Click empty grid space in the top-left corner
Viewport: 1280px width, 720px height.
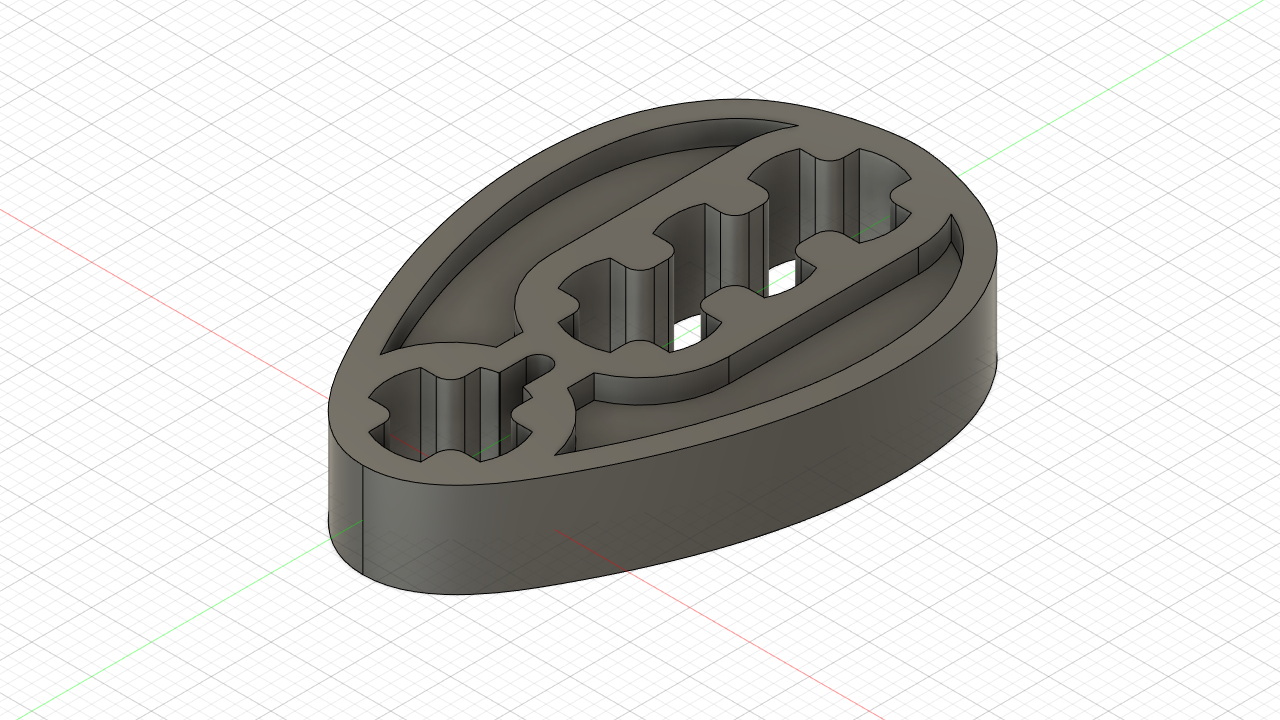[x=80, y=60]
